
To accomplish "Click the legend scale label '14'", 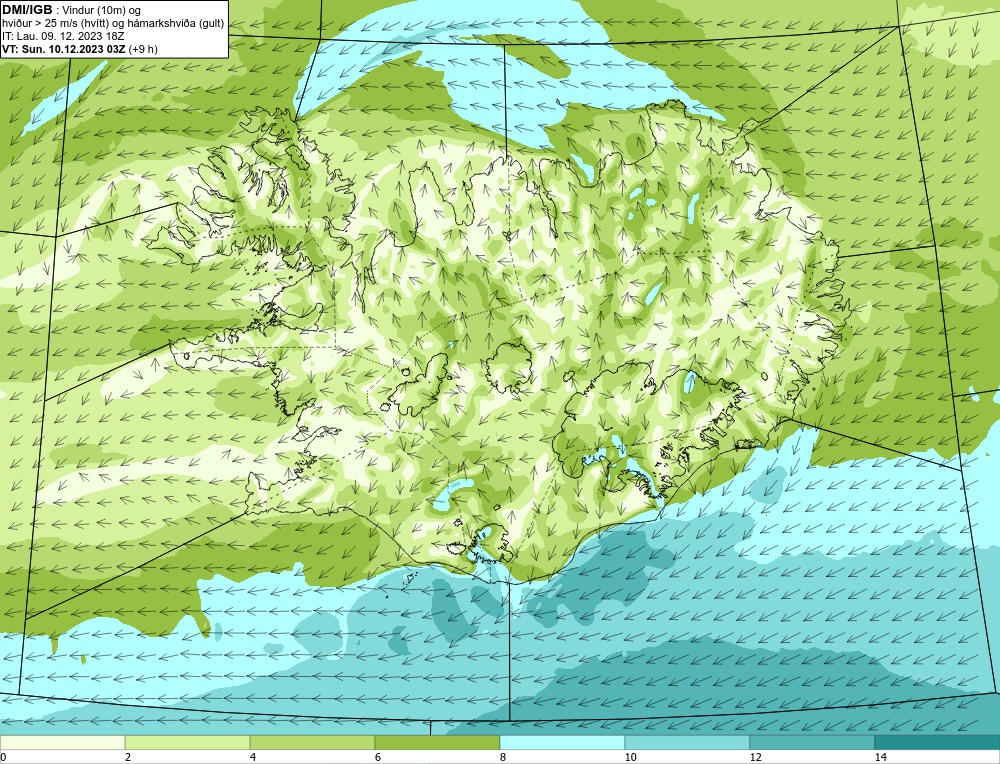I will click(881, 757).
